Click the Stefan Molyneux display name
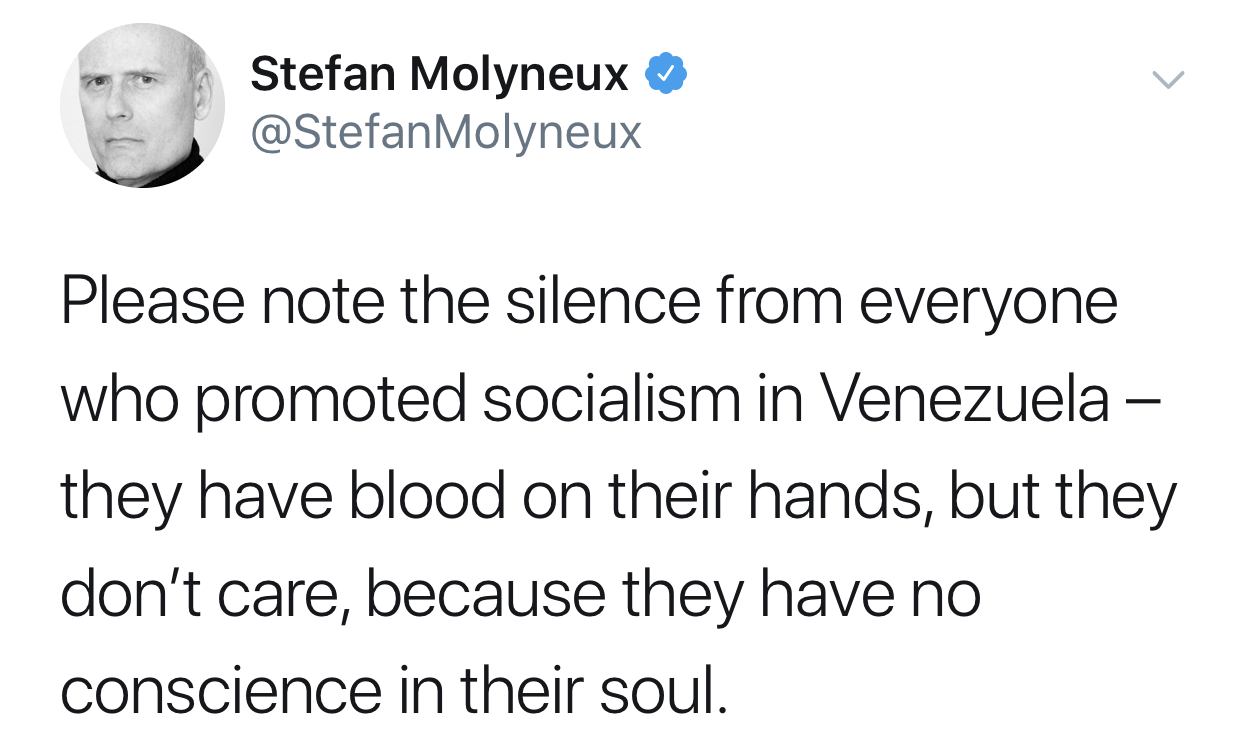 click(x=439, y=75)
